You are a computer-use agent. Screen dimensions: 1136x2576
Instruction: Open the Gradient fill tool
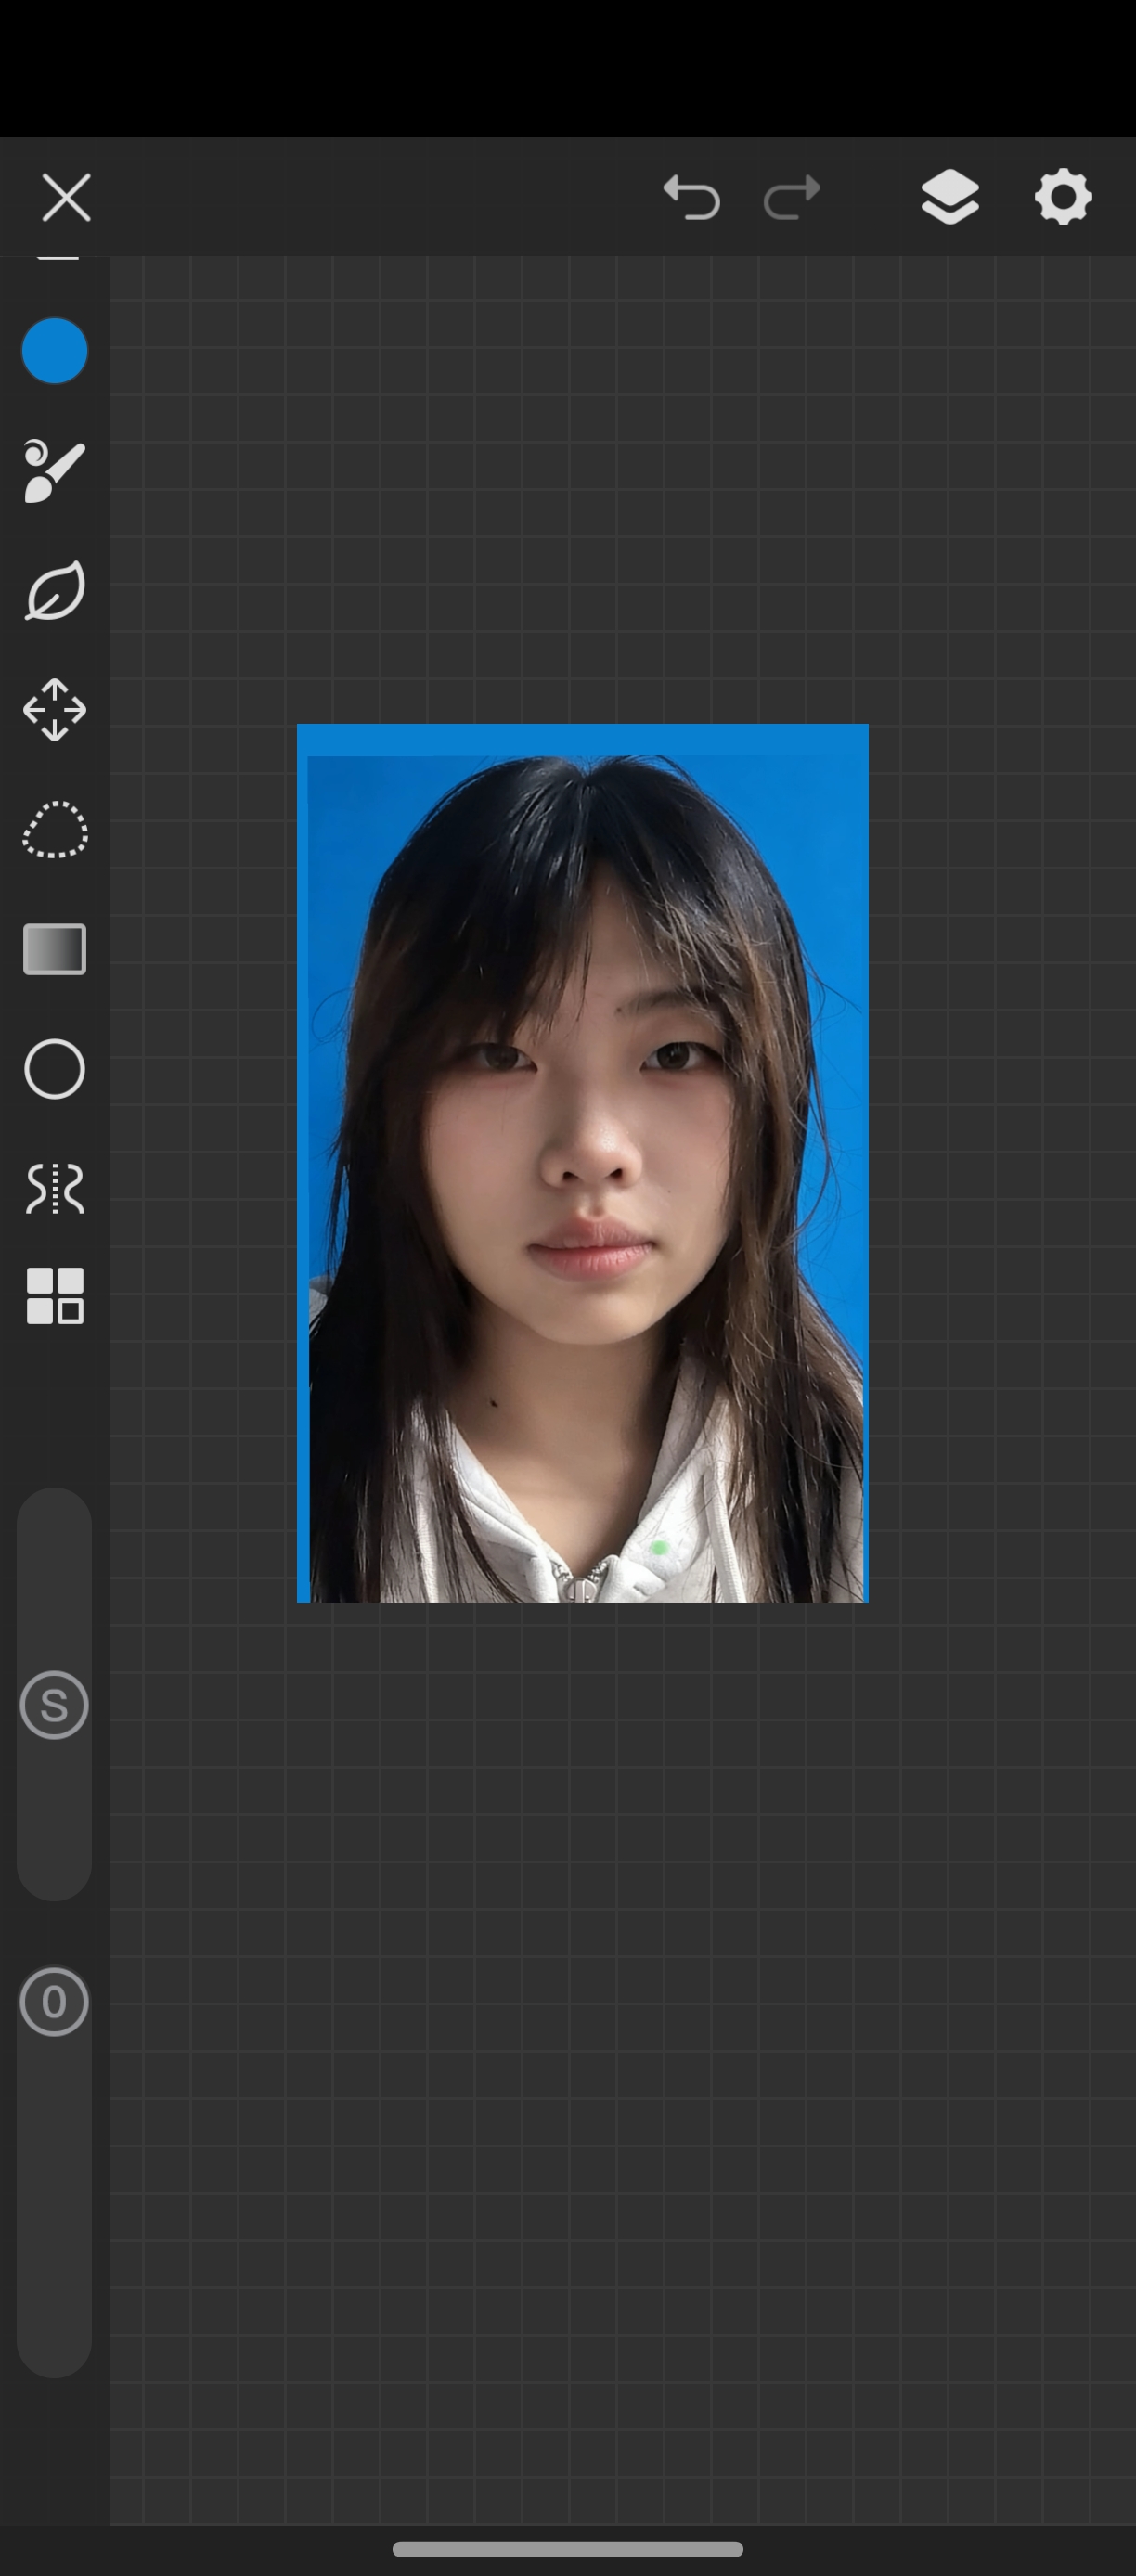pos(54,949)
